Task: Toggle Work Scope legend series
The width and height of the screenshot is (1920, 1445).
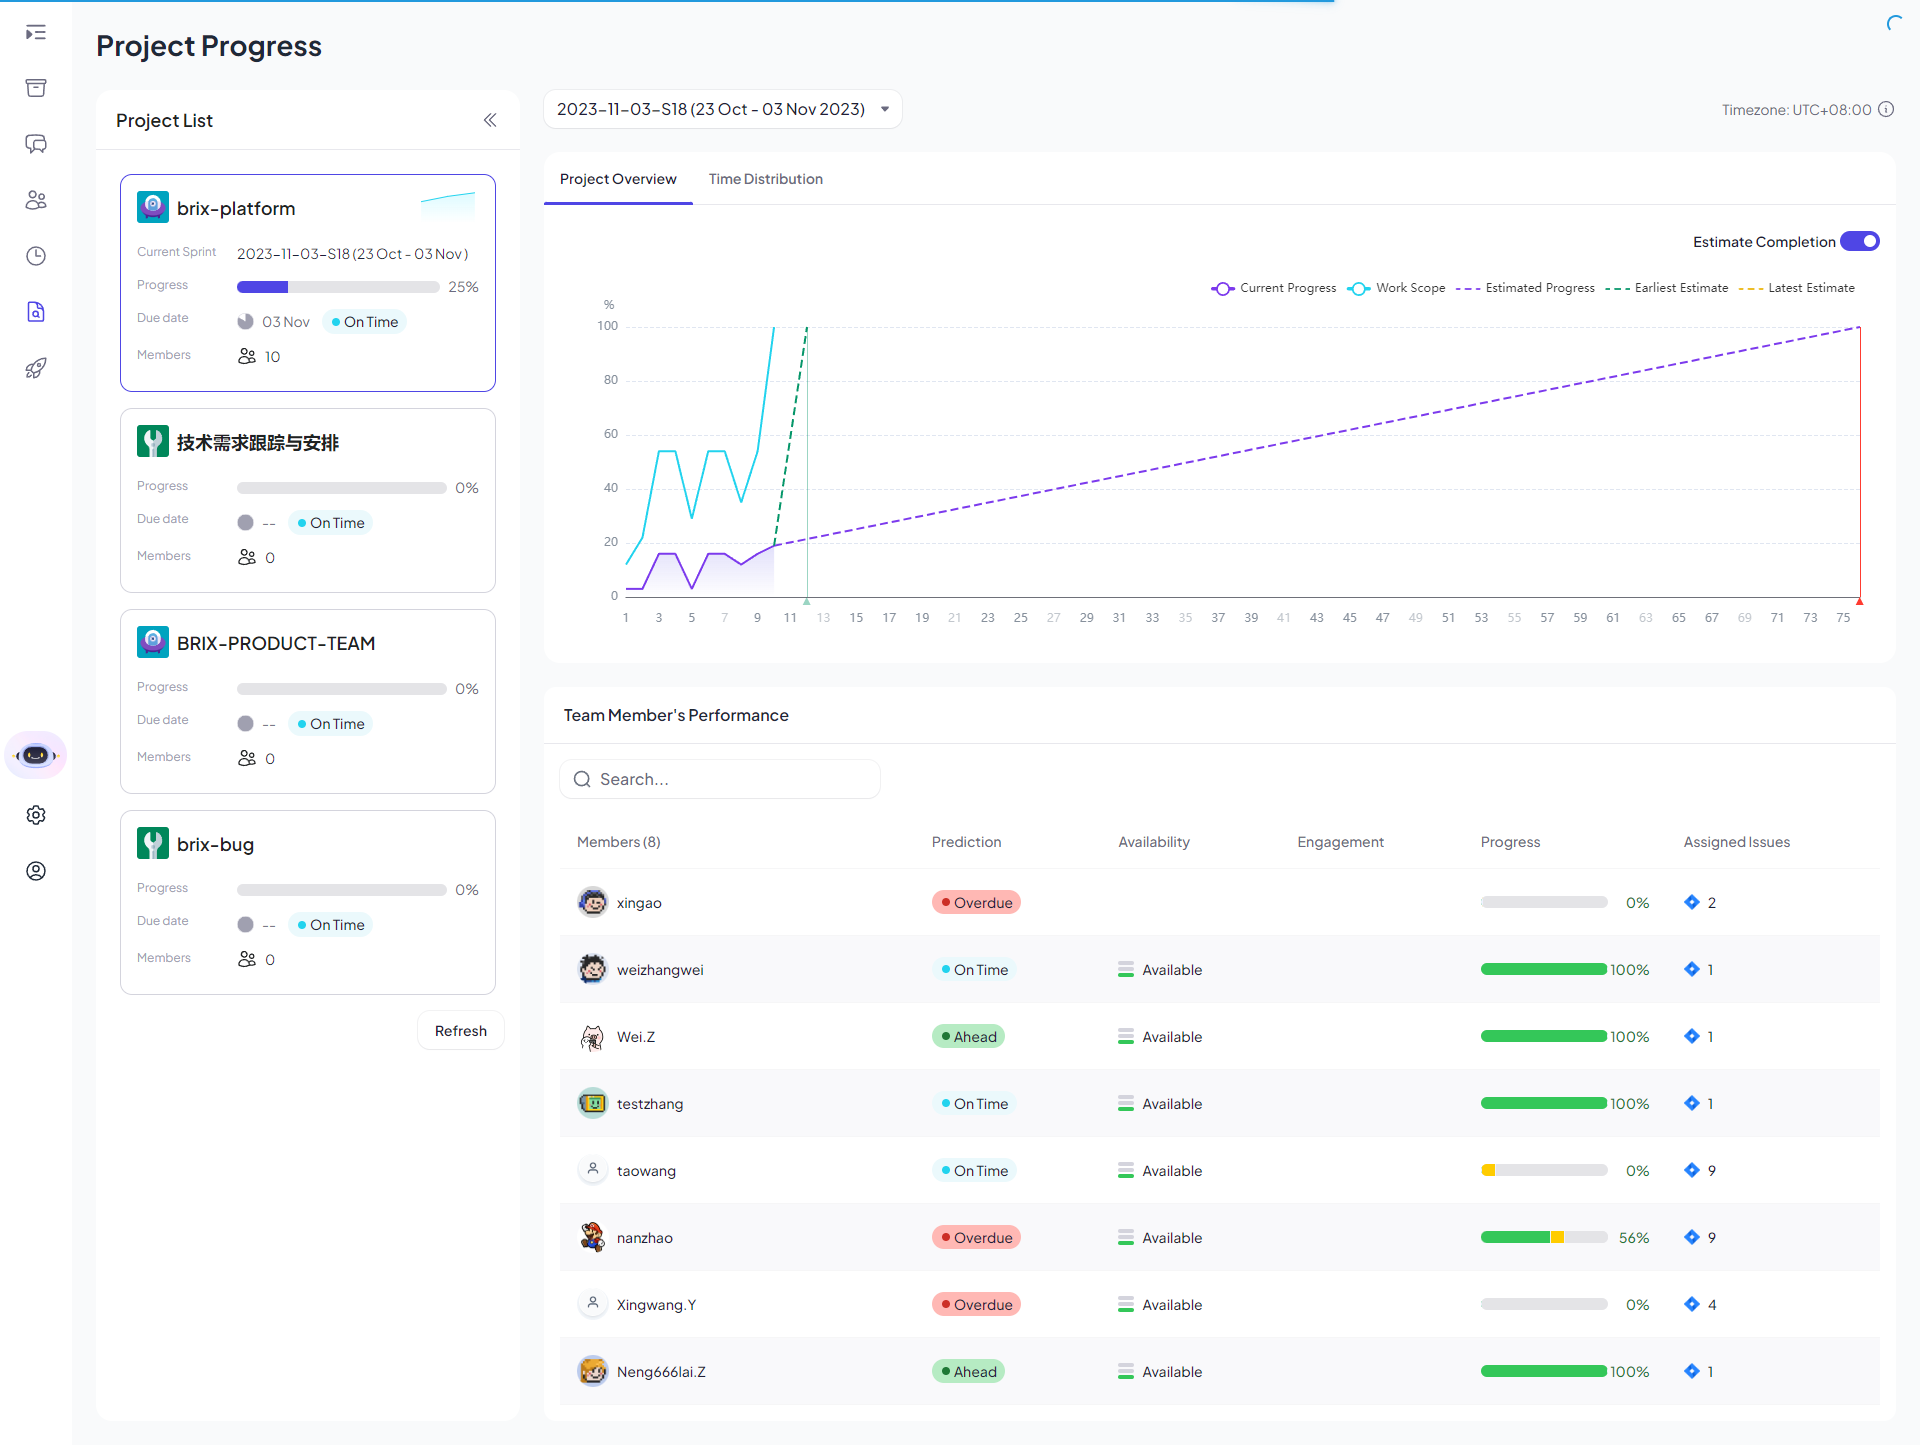Action: coord(1397,288)
